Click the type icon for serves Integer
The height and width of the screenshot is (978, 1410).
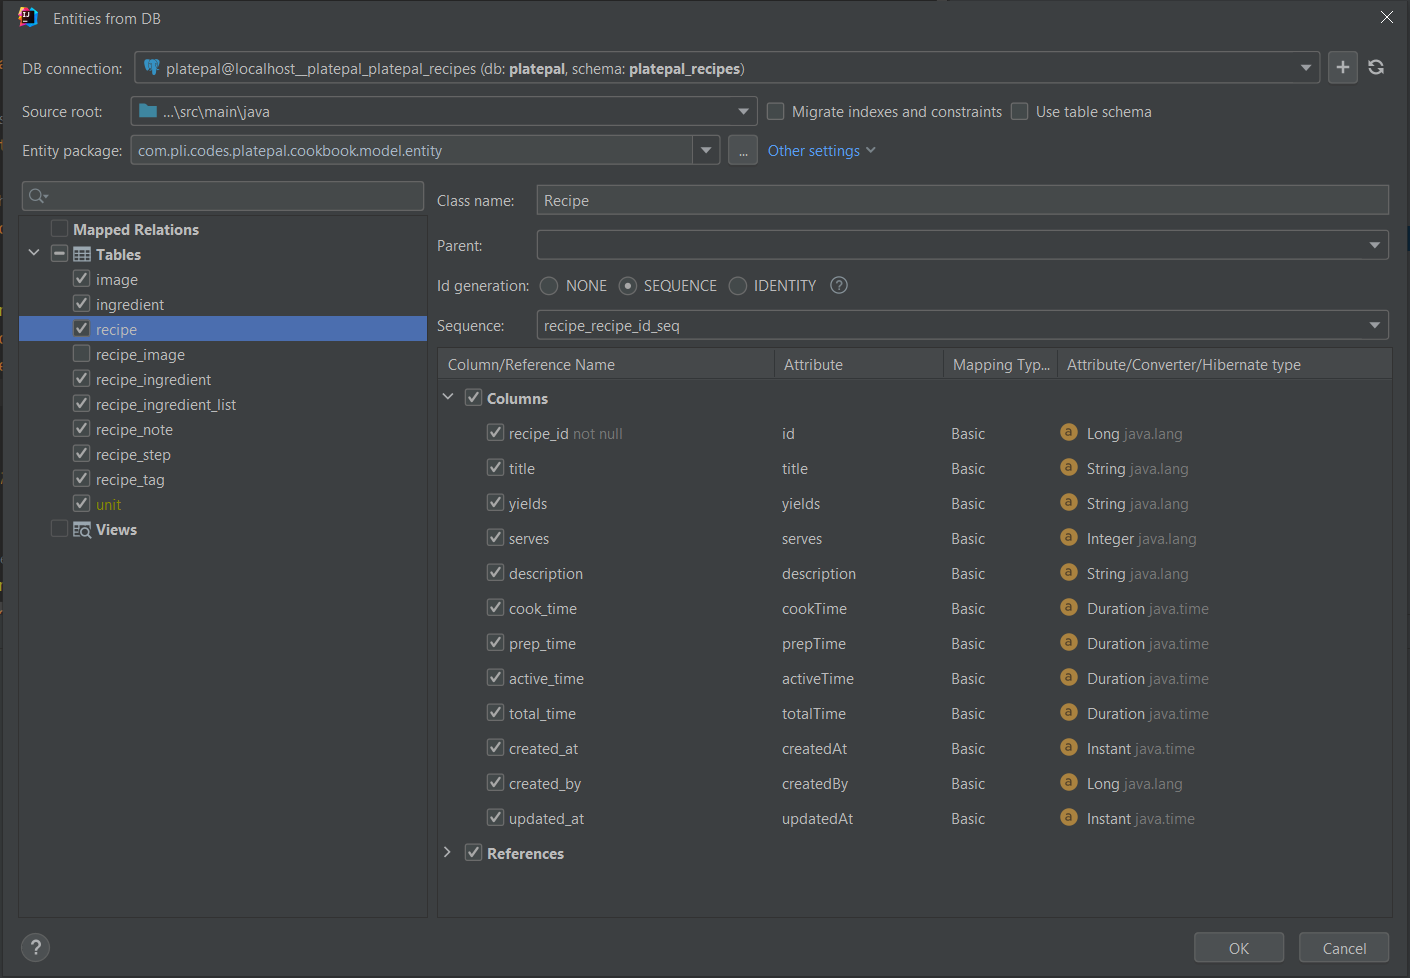point(1069,538)
